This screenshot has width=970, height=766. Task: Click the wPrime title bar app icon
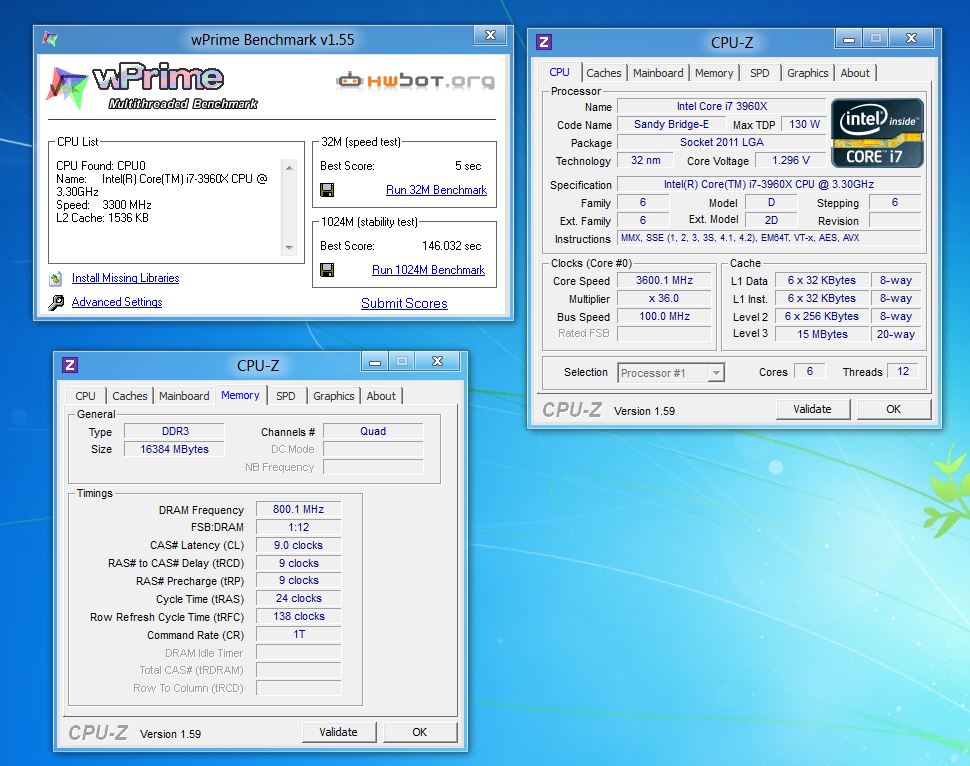click(x=50, y=40)
